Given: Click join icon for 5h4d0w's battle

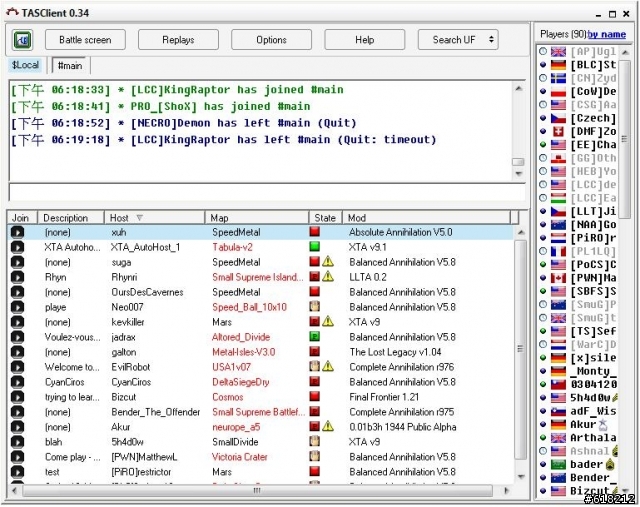Looking at the screenshot, I should pyautogui.click(x=18, y=442).
